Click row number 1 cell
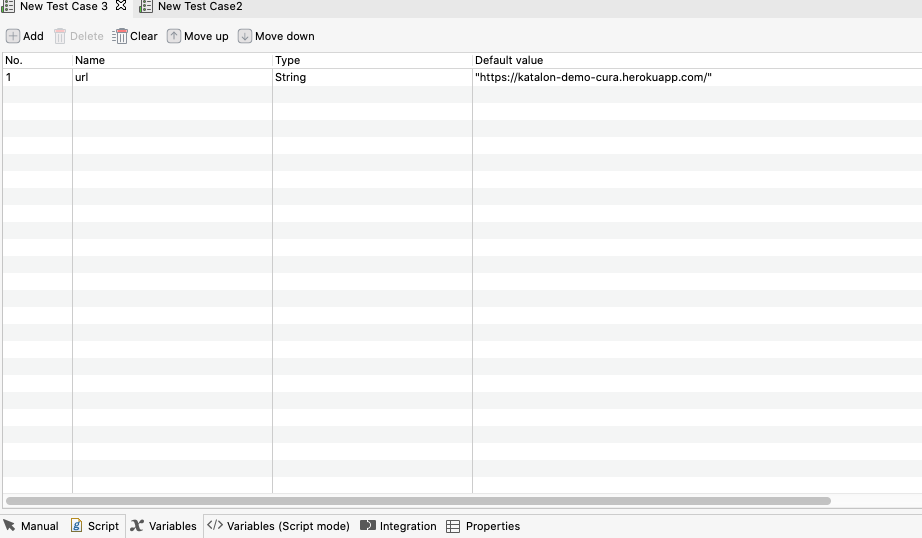Image resolution: width=922 pixels, height=538 pixels. [38, 77]
